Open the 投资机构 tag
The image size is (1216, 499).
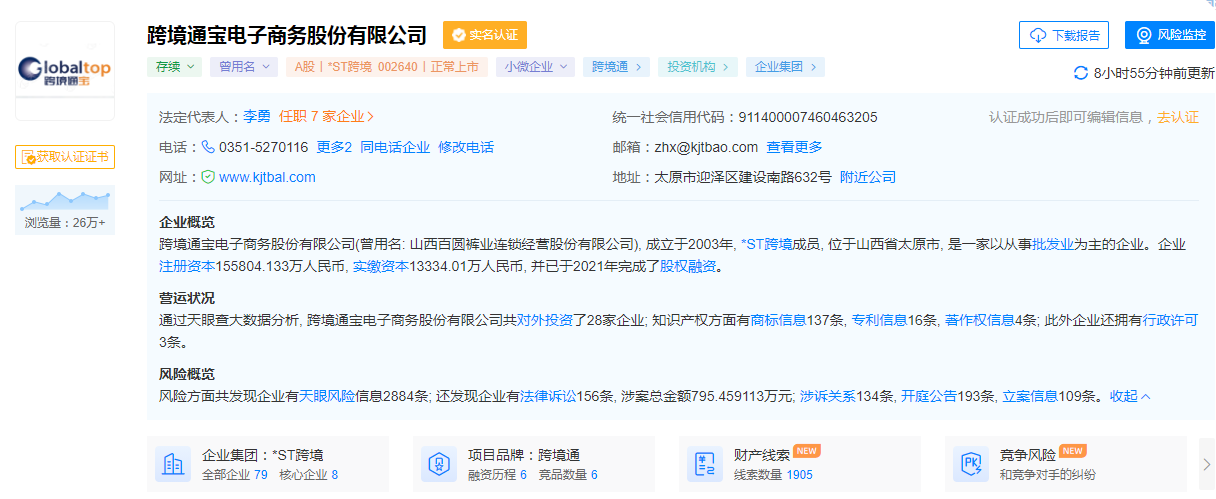pos(697,67)
